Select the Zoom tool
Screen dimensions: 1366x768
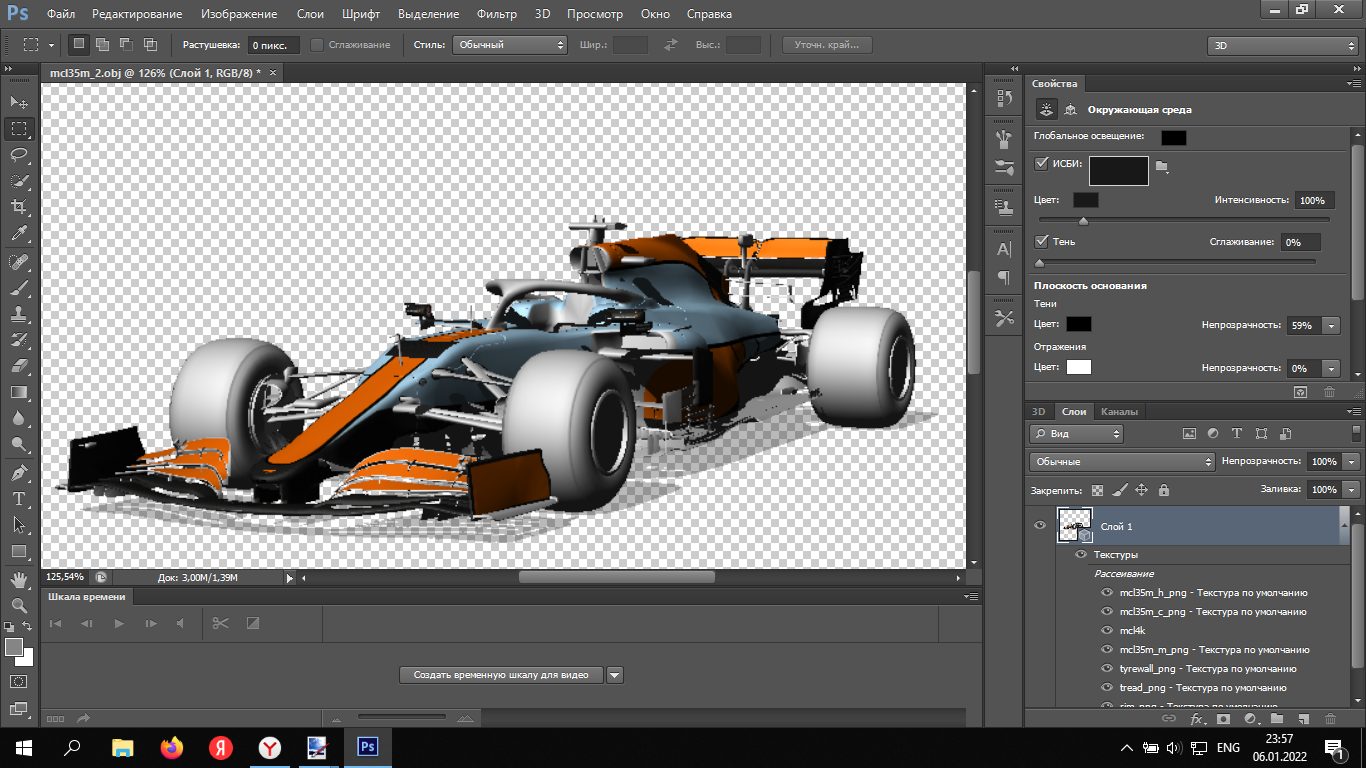point(19,605)
